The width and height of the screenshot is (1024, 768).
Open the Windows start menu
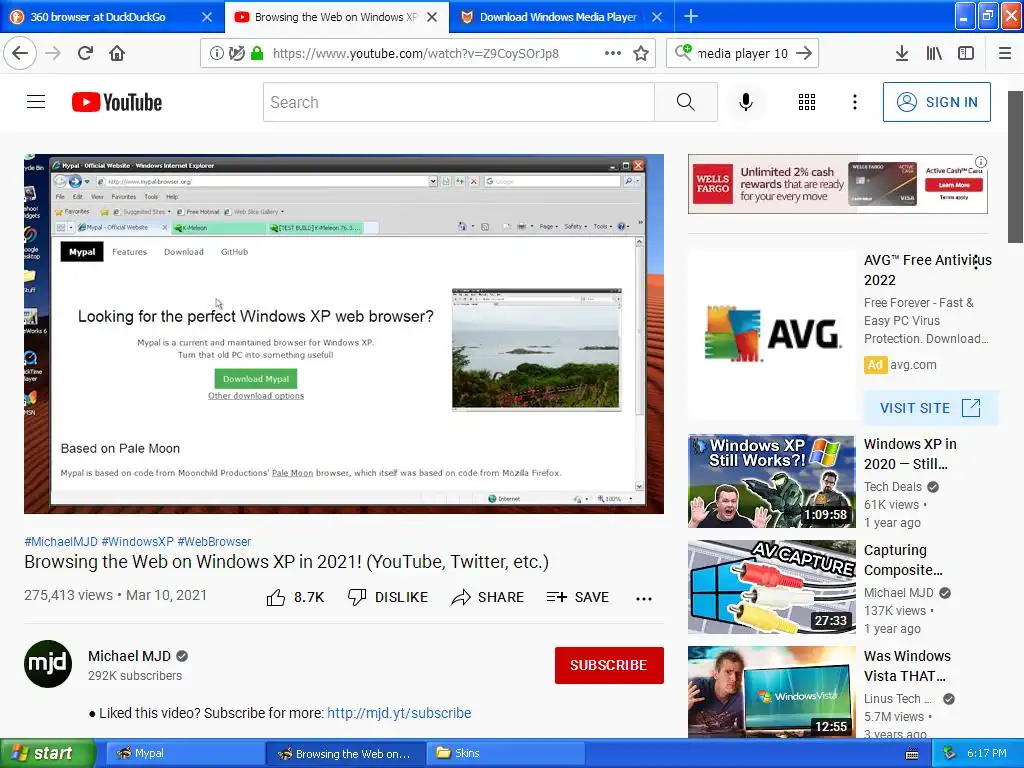[x=48, y=753]
